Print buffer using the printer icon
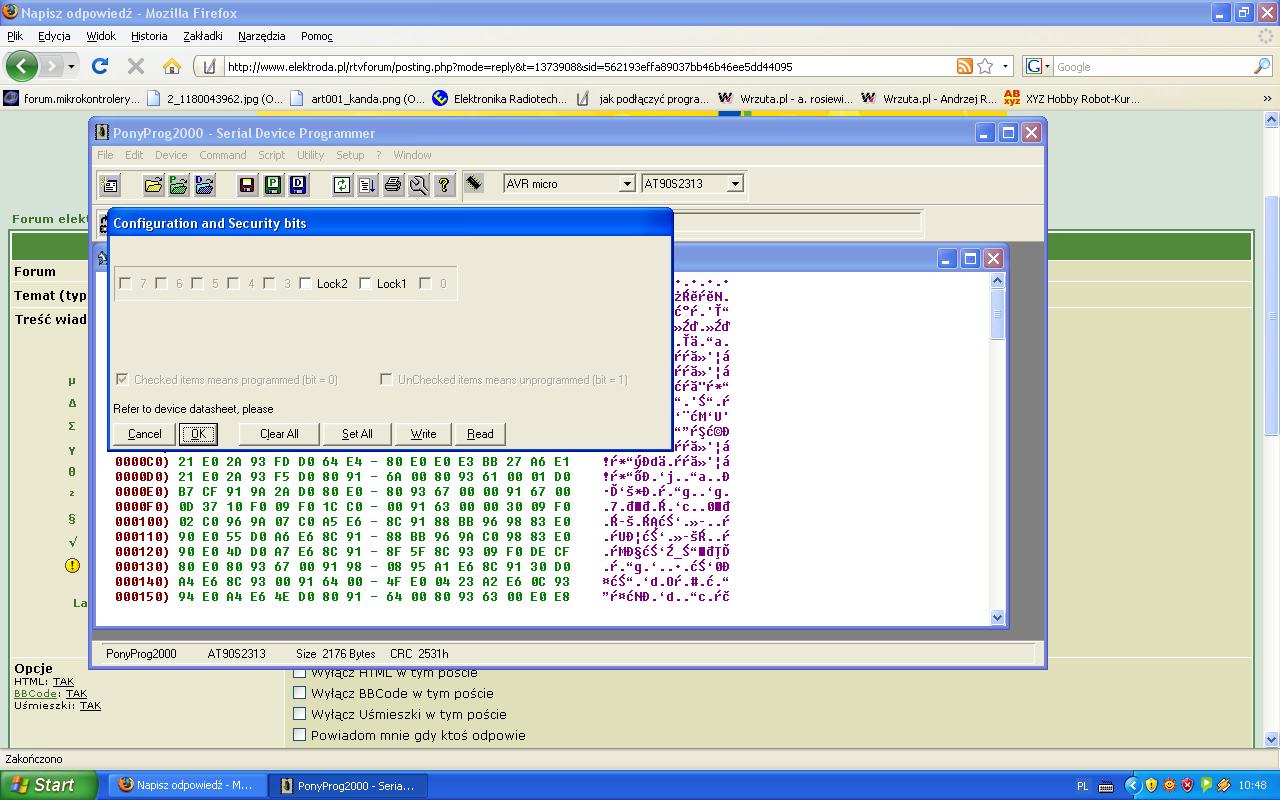This screenshot has height=800, width=1280. [x=393, y=185]
